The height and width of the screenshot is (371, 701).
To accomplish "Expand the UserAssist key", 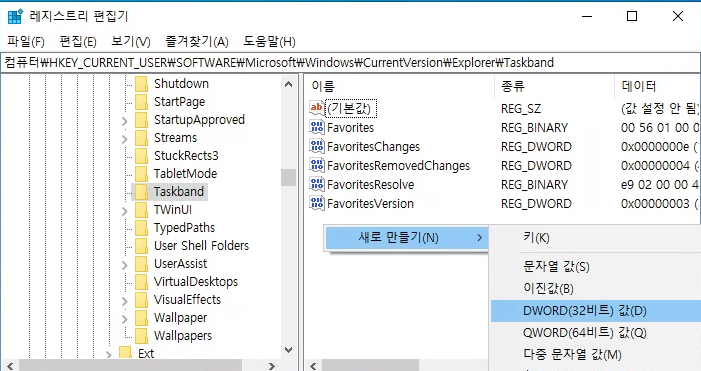I will pos(125,265).
